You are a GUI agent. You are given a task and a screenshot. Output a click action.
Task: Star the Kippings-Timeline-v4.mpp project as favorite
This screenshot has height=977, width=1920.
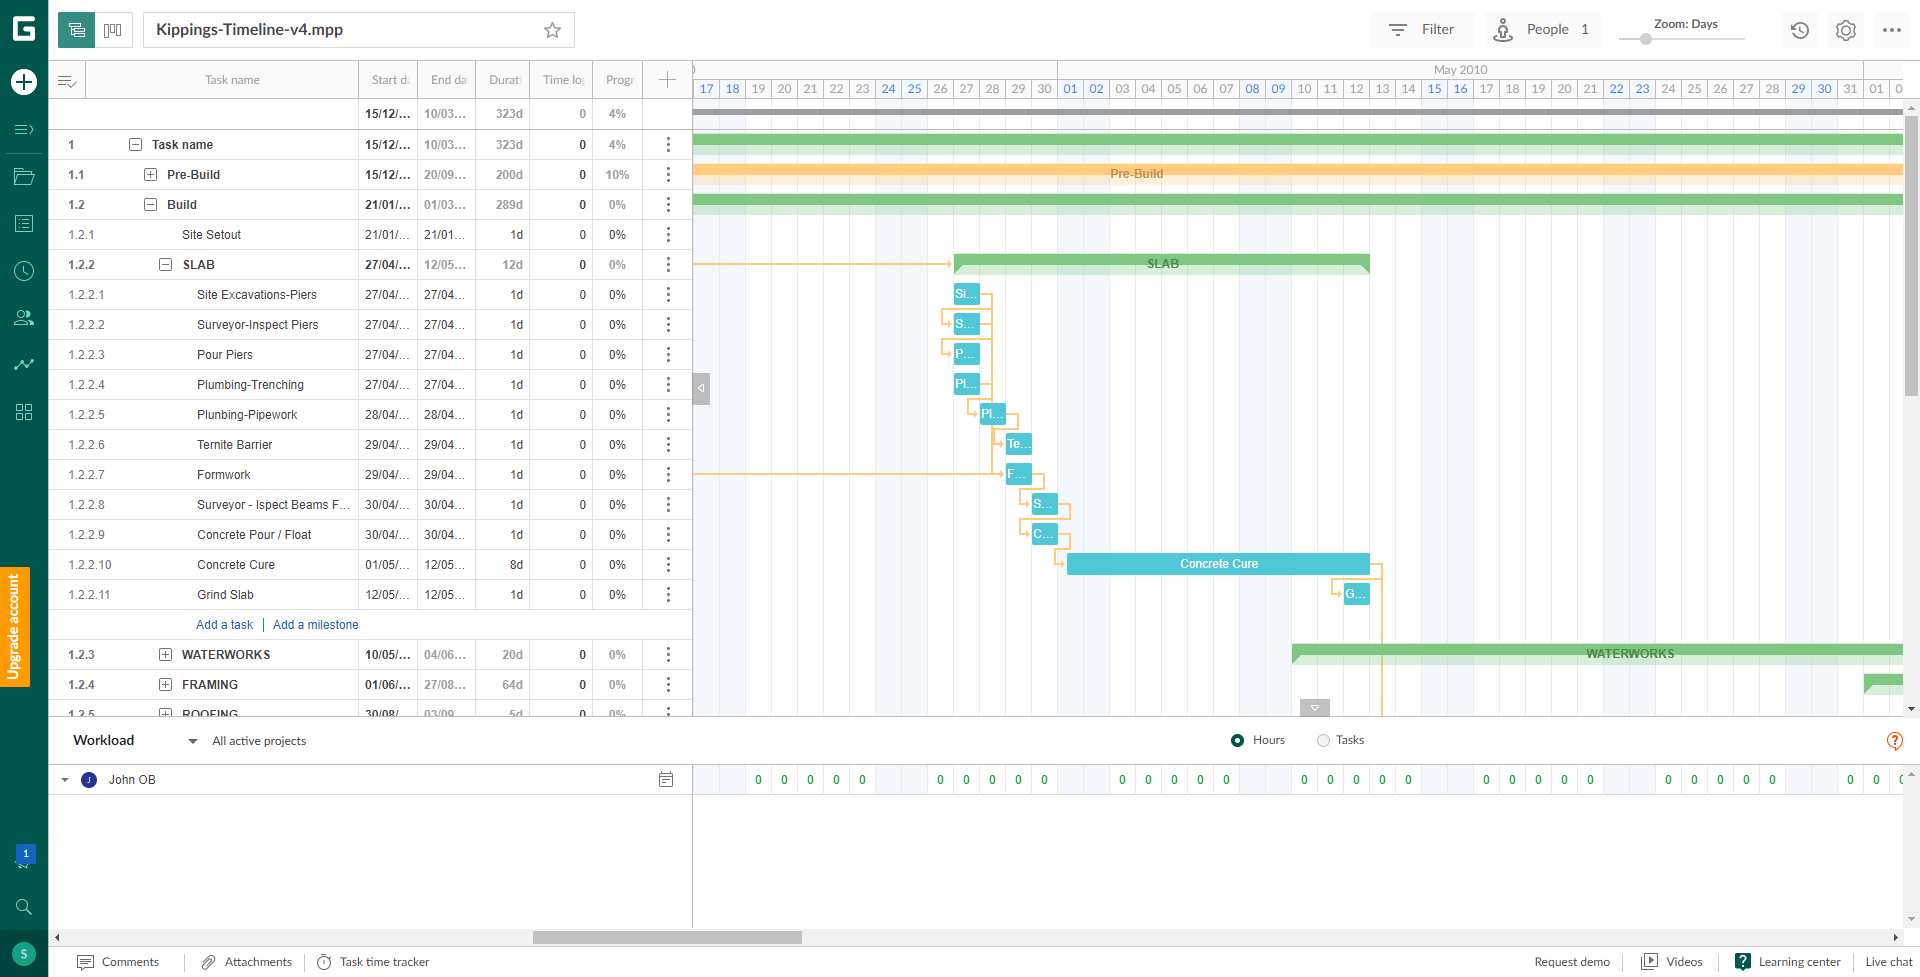coord(552,30)
